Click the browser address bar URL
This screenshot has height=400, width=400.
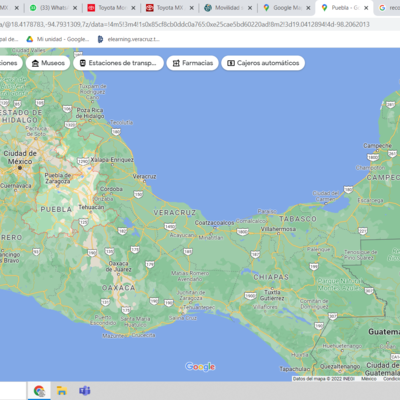point(185,24)
